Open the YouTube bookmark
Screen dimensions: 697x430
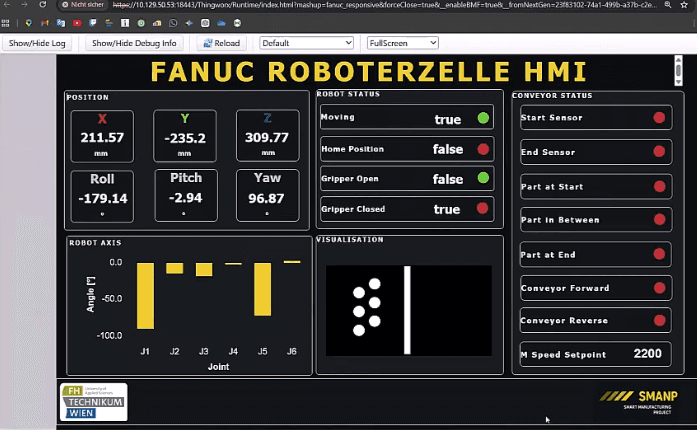[x=77, y=23]
